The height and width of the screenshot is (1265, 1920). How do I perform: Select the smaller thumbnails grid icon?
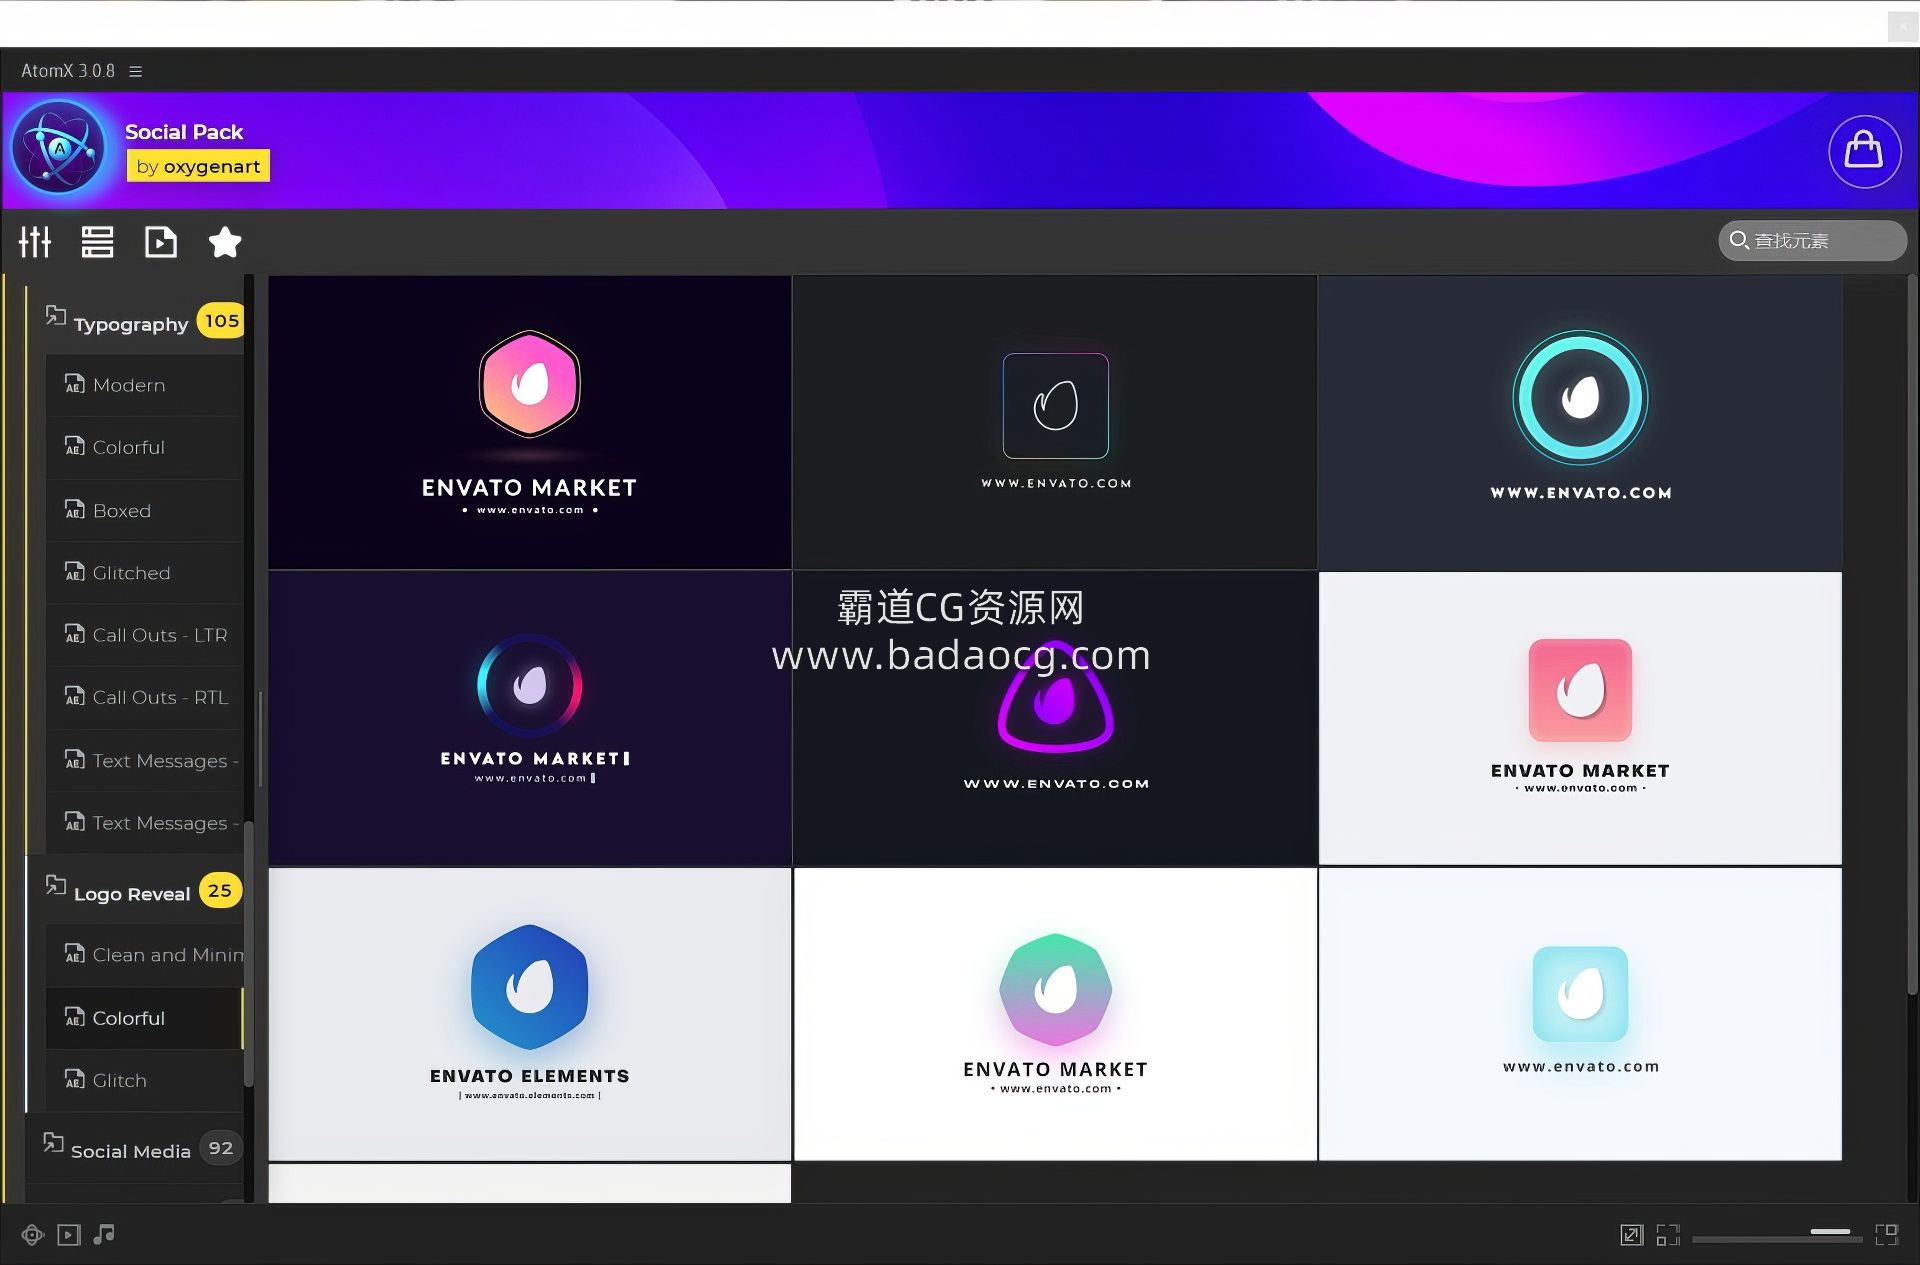point(1668,1235)
